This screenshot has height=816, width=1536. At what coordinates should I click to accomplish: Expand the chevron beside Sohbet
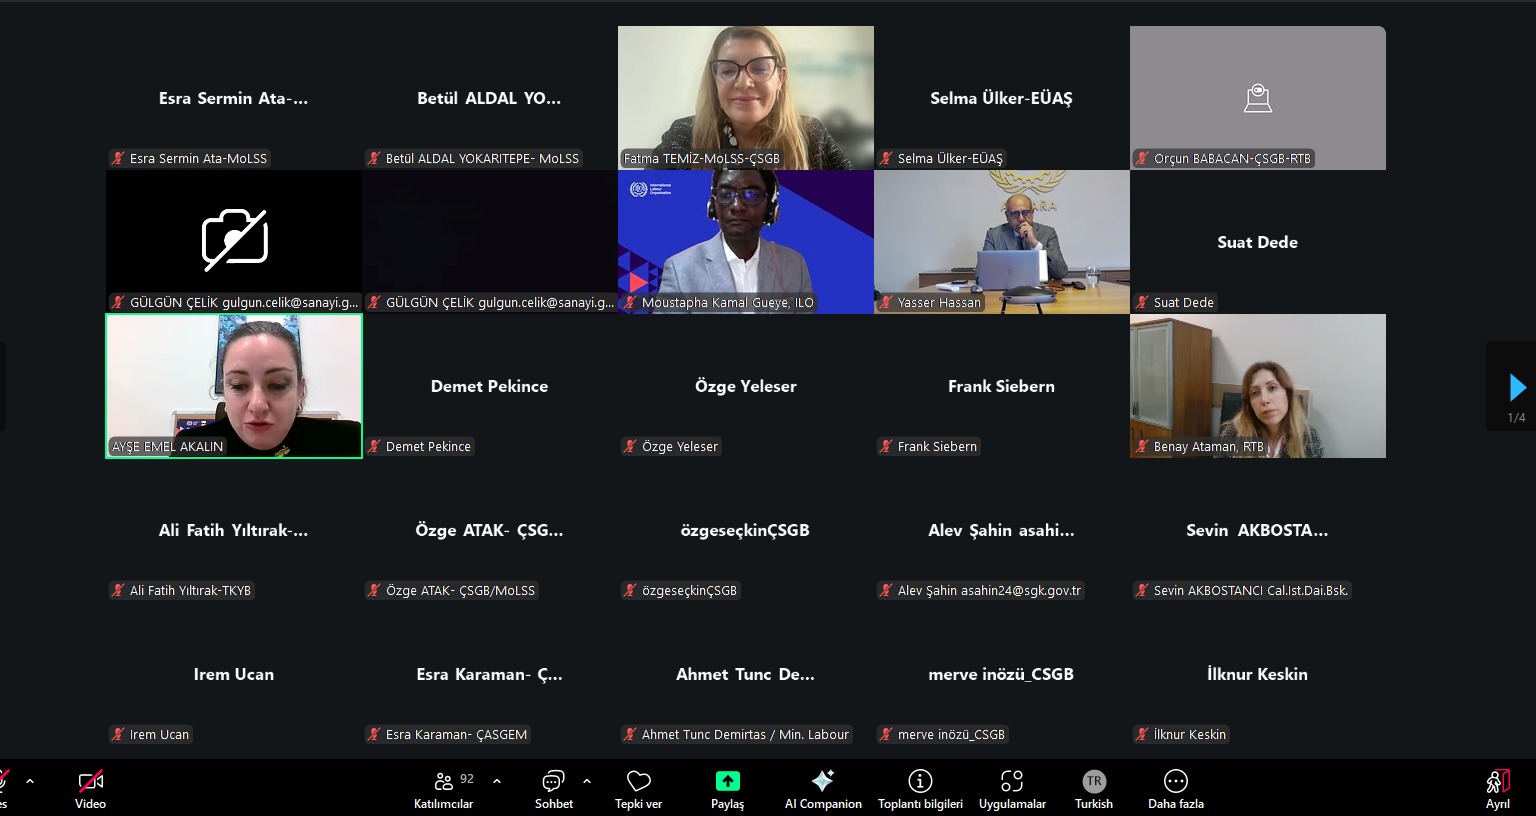[x=587, y=781]
